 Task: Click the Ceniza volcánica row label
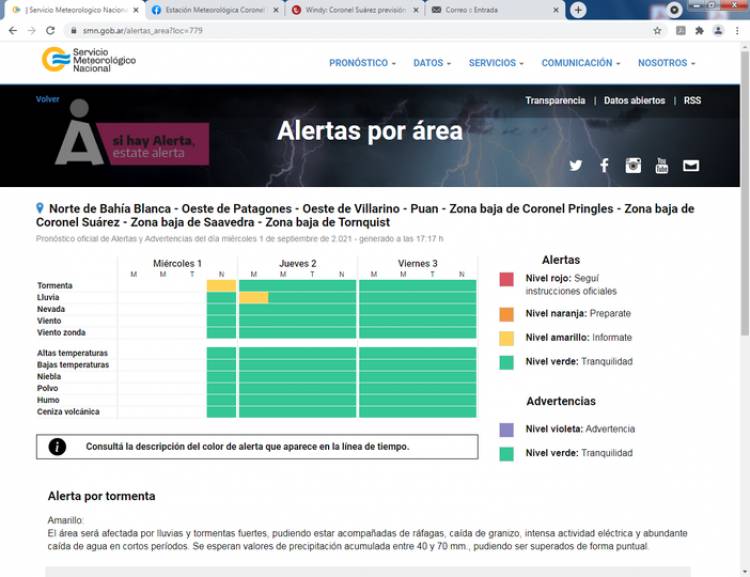(68, 412)
